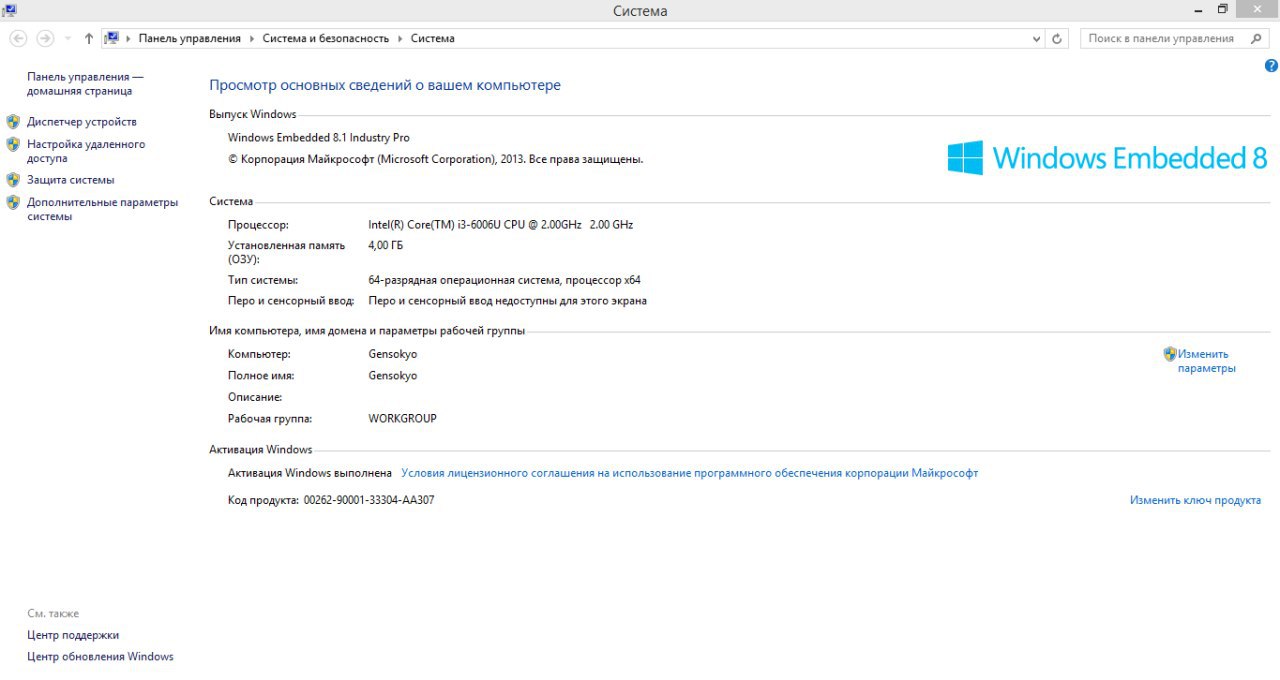Click the "Изменить параметры" link
The image size is (1280, 680).
tap(1207, 361)
